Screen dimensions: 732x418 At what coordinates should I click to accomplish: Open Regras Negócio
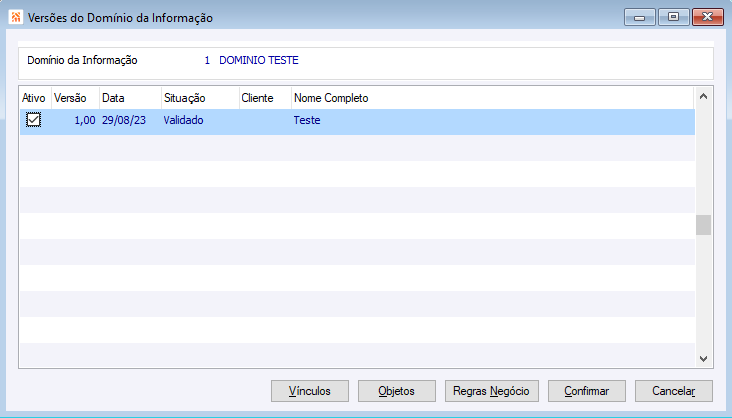pos(492,391)
